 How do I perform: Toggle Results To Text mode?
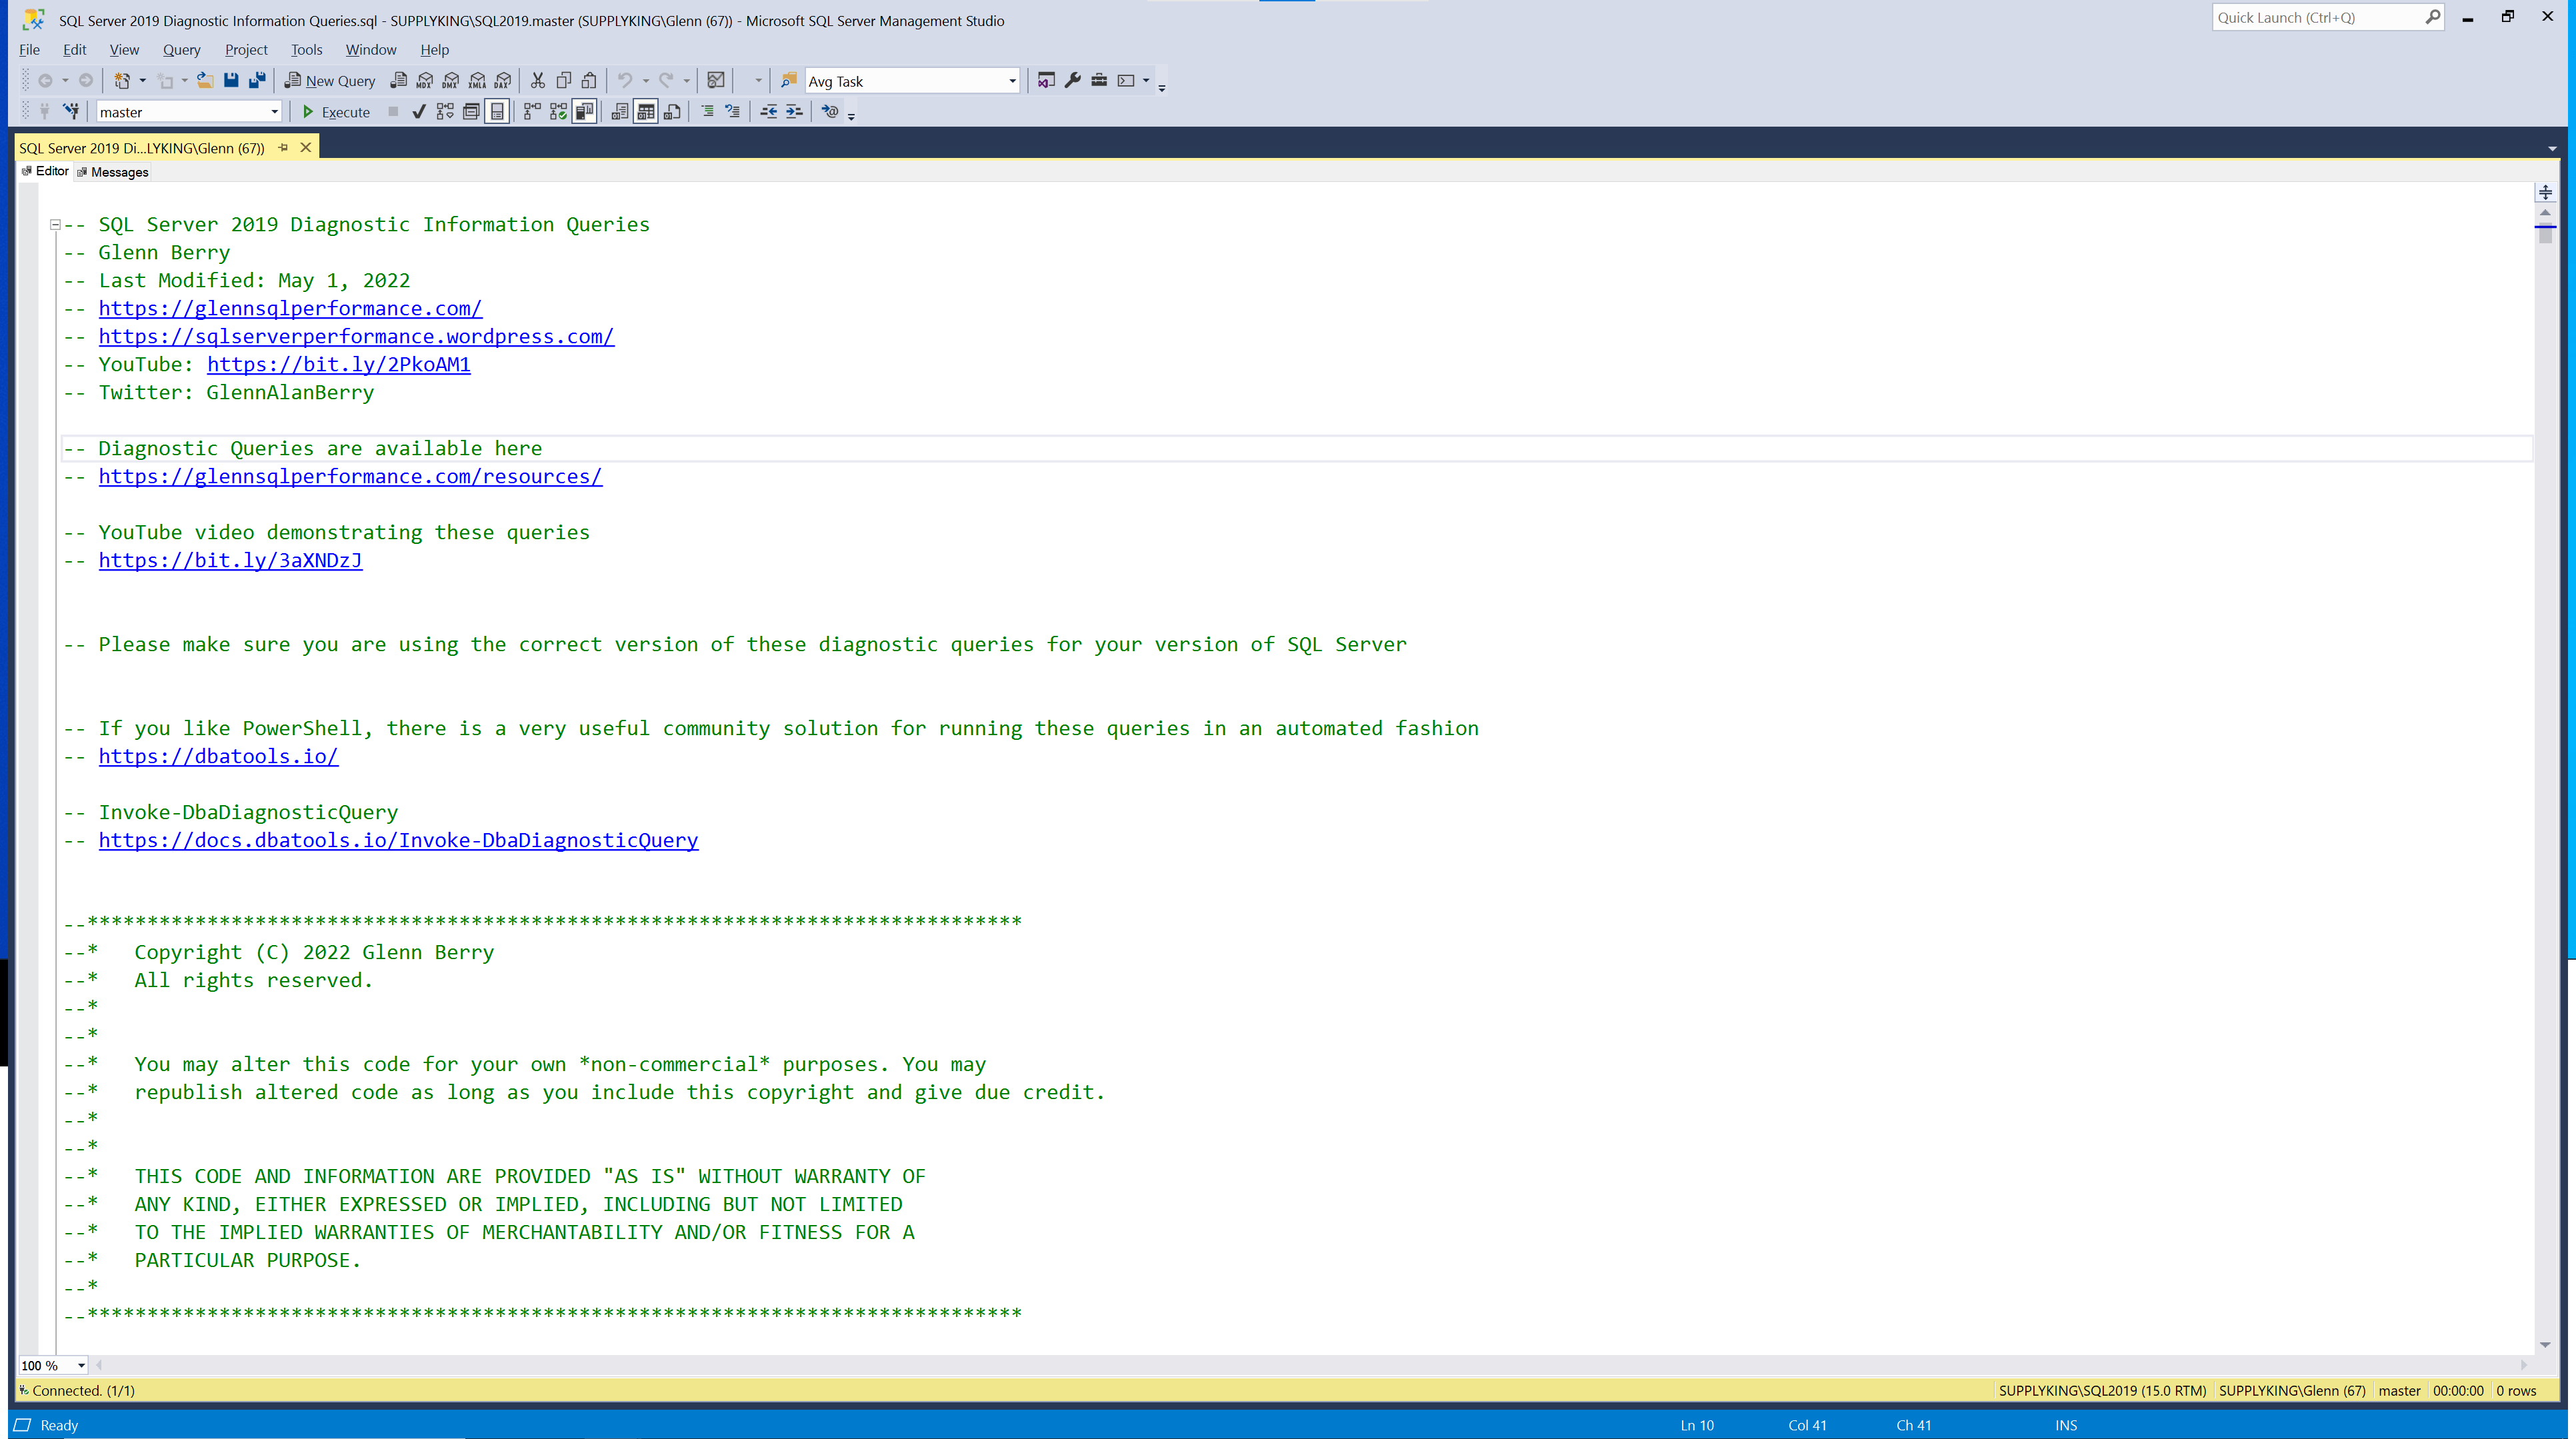tap(620, 111)
